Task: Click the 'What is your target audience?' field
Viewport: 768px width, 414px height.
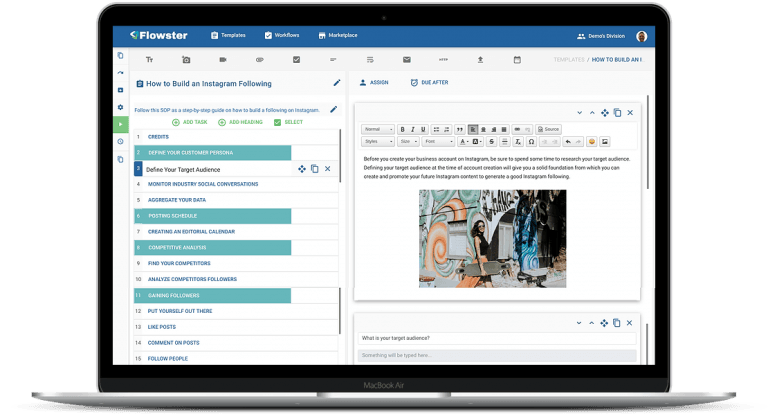Action: coord(497,338)
